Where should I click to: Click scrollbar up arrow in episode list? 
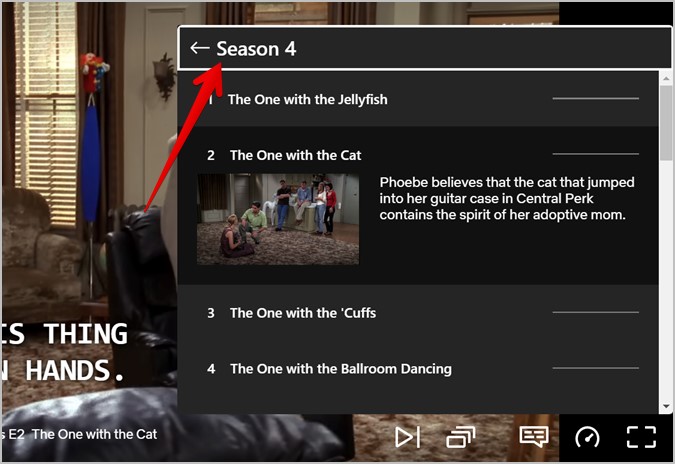[666, 78]
